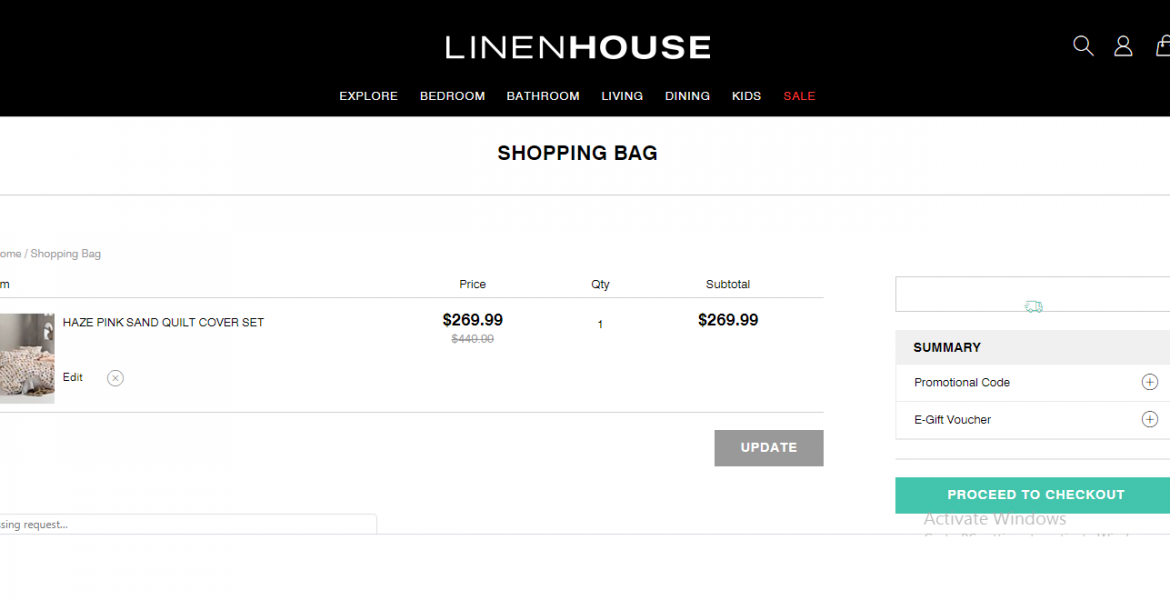Open the Kids menu

click(746, 96)
